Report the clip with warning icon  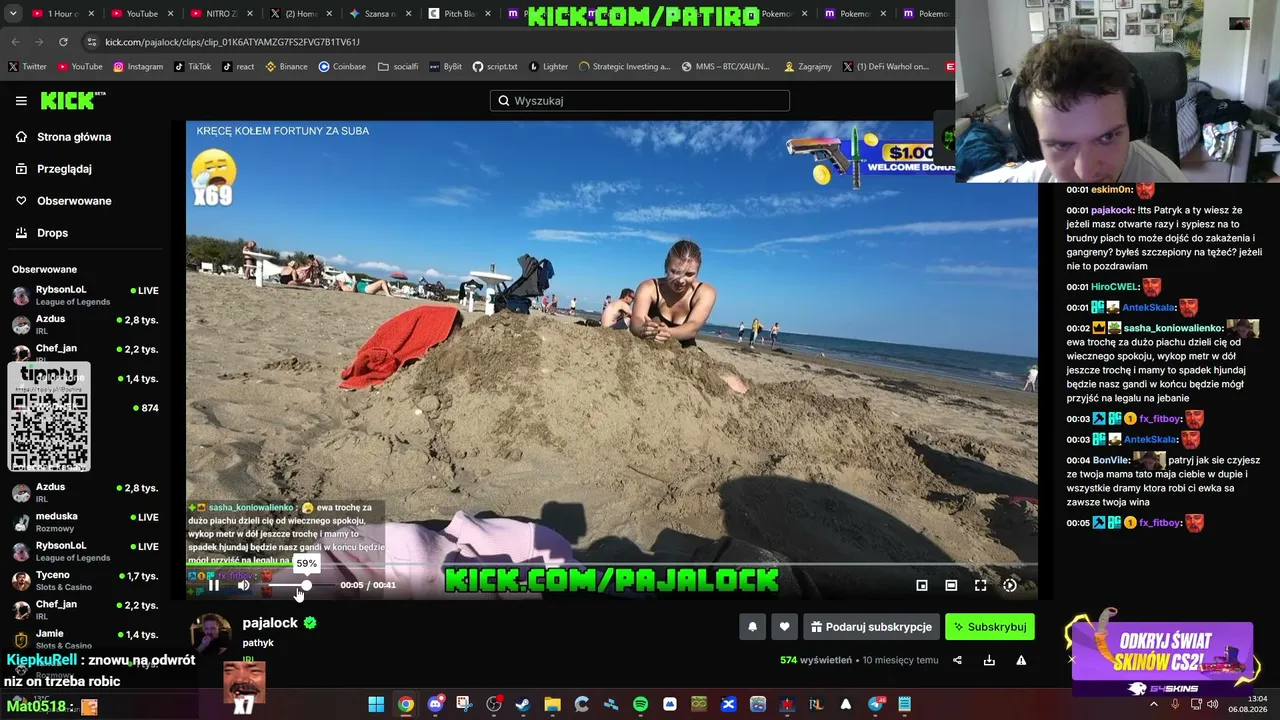1021,660
